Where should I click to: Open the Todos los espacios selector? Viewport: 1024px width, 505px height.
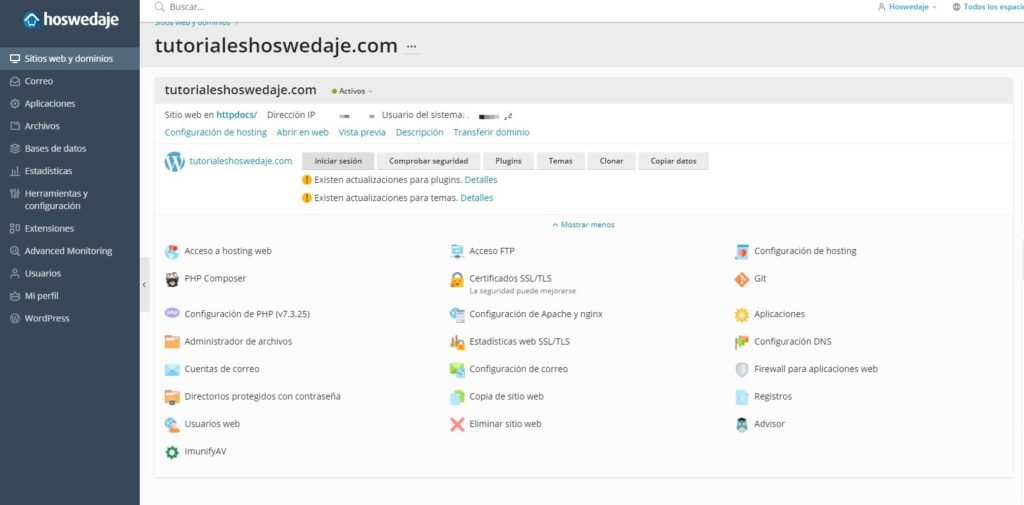(x=987, y=7)
